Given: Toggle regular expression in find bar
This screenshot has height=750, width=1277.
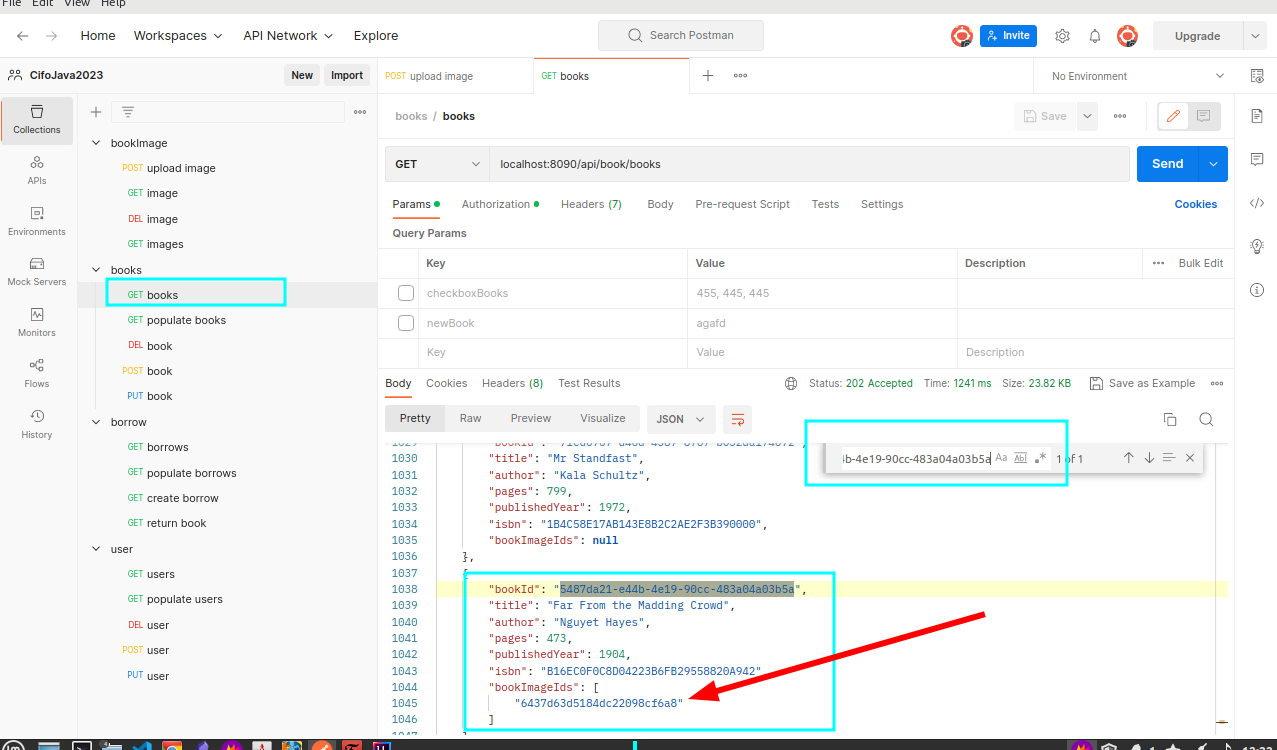Looking at the screenshot, I should pyautogui.click(x=1041, y=458).
